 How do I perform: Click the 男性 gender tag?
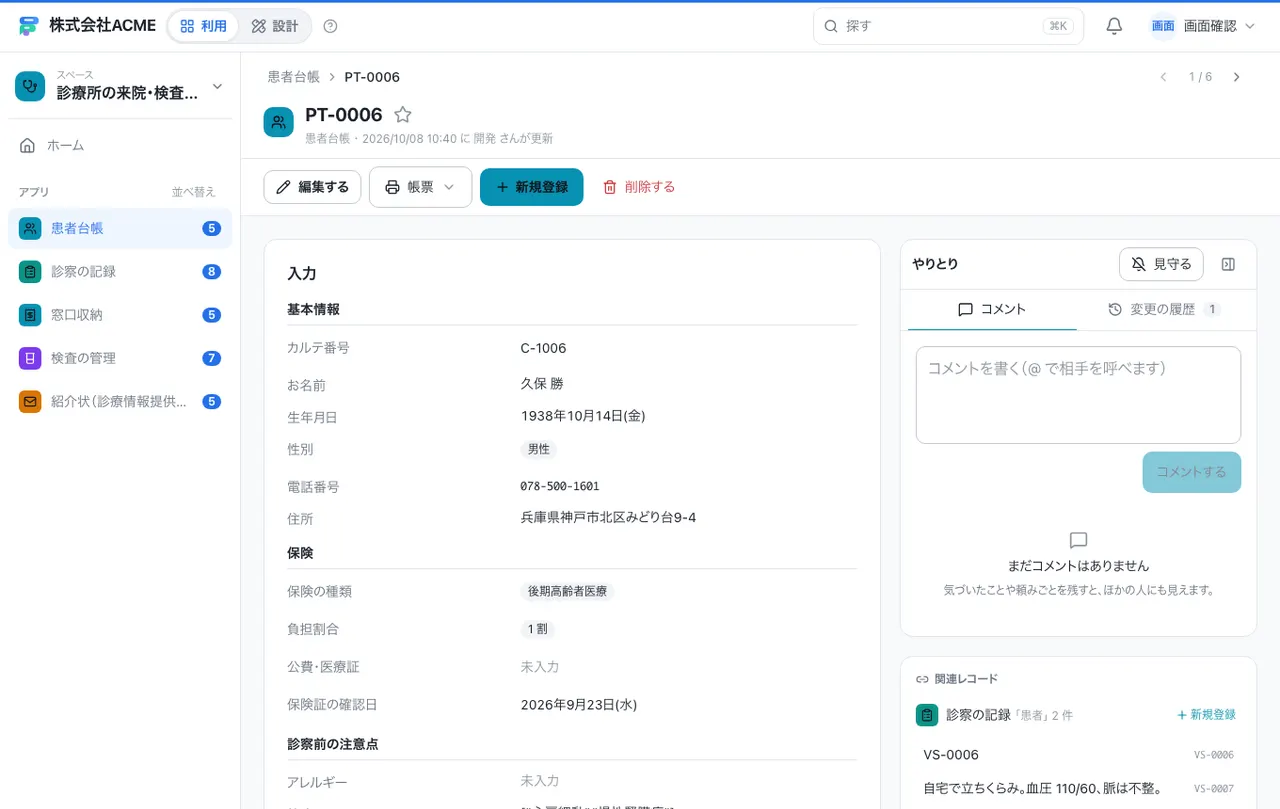[539, 449]
